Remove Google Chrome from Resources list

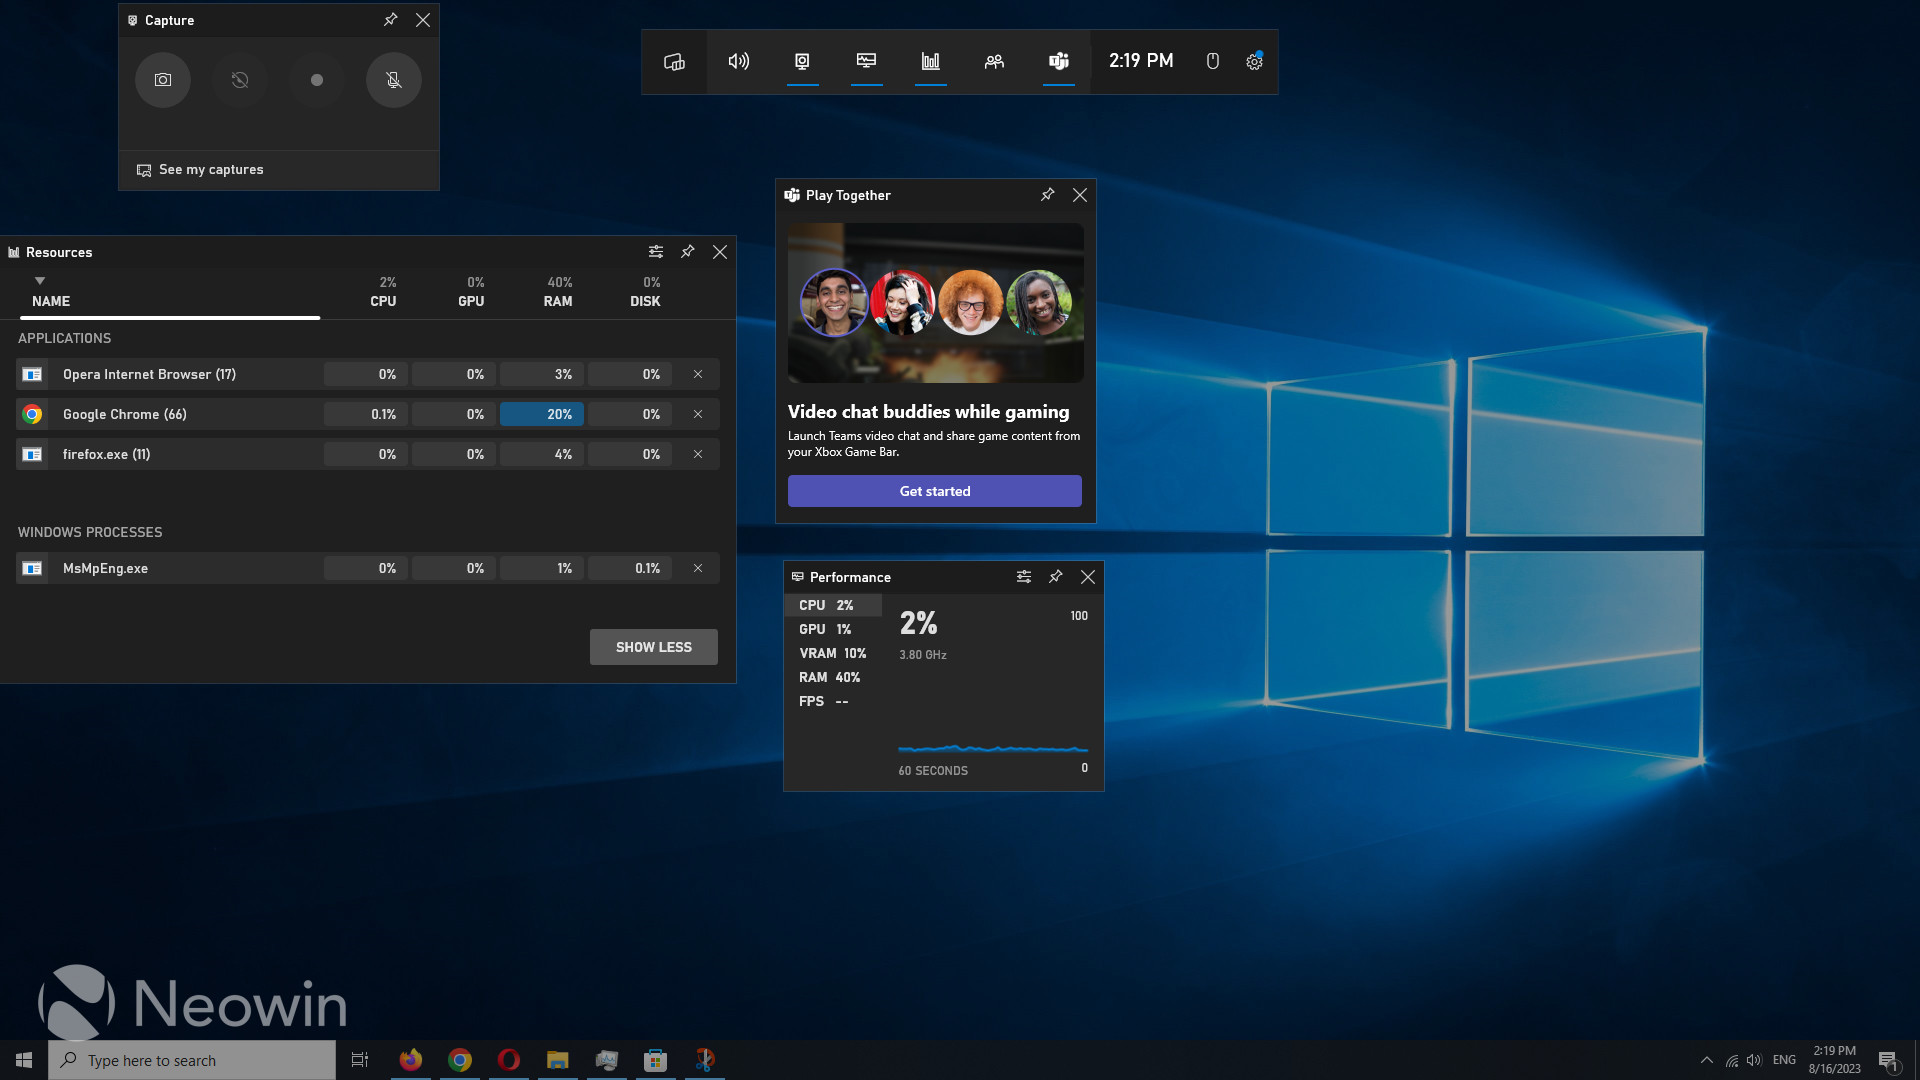[x=698, y=414]
